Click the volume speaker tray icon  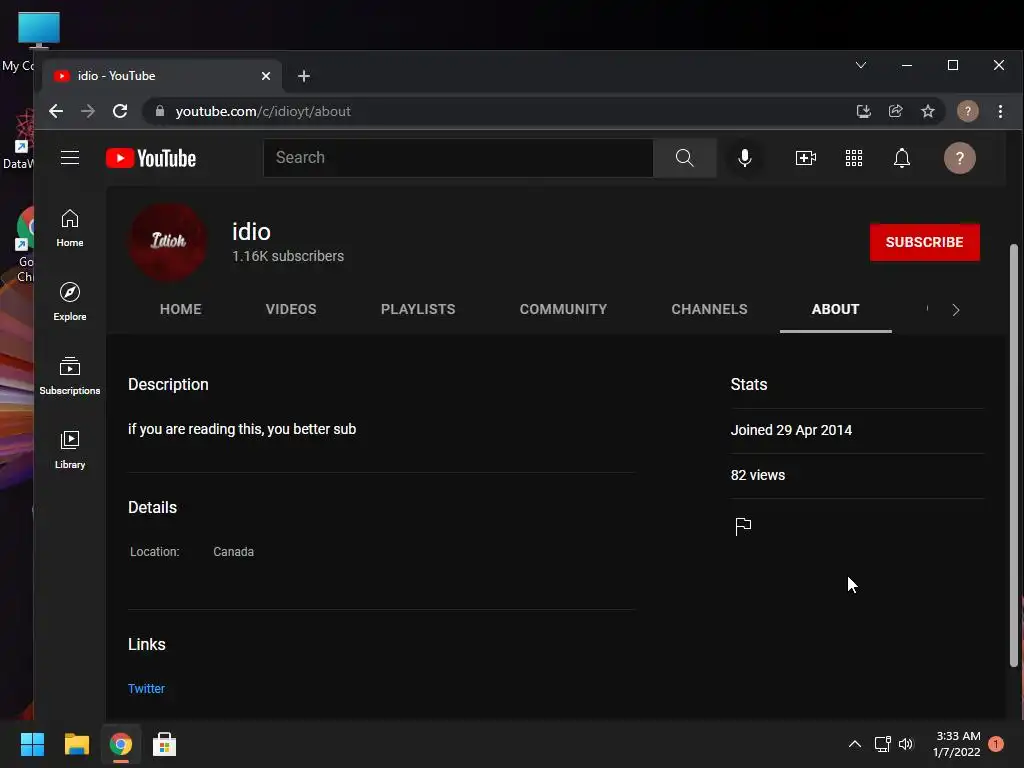coord(906,744)
